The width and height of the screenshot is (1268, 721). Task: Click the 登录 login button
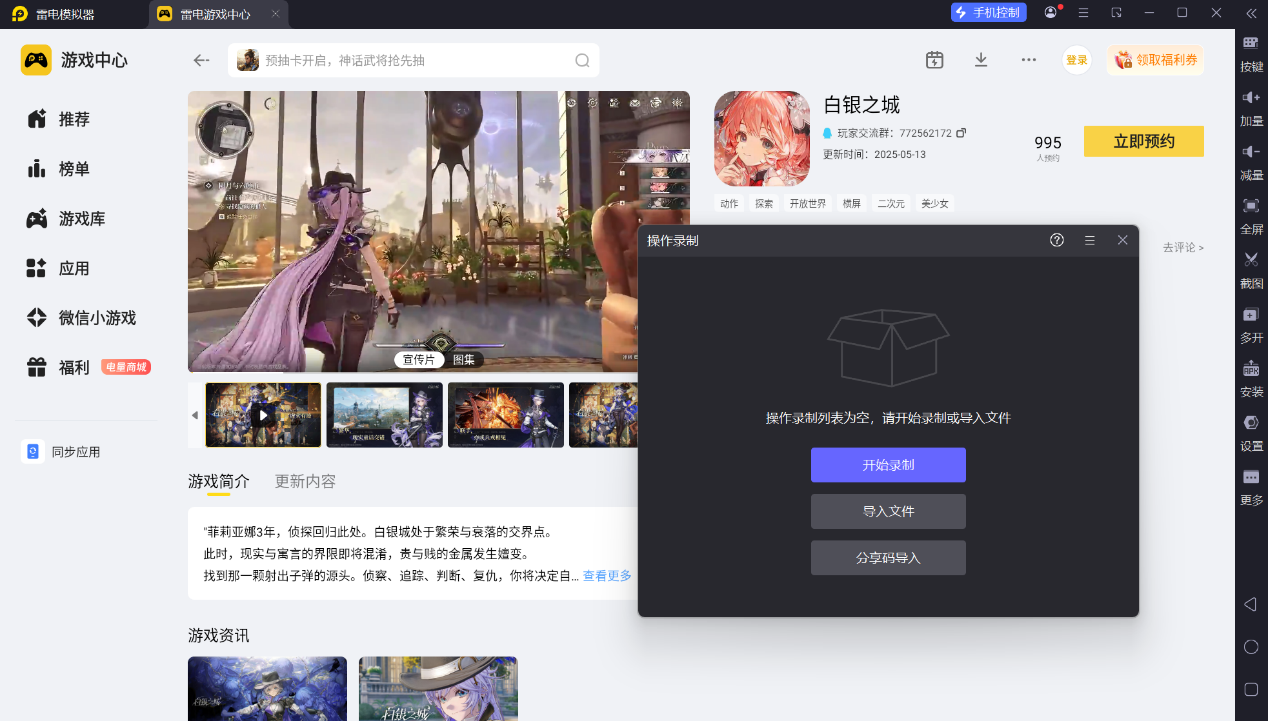(x=1077, y=60)
